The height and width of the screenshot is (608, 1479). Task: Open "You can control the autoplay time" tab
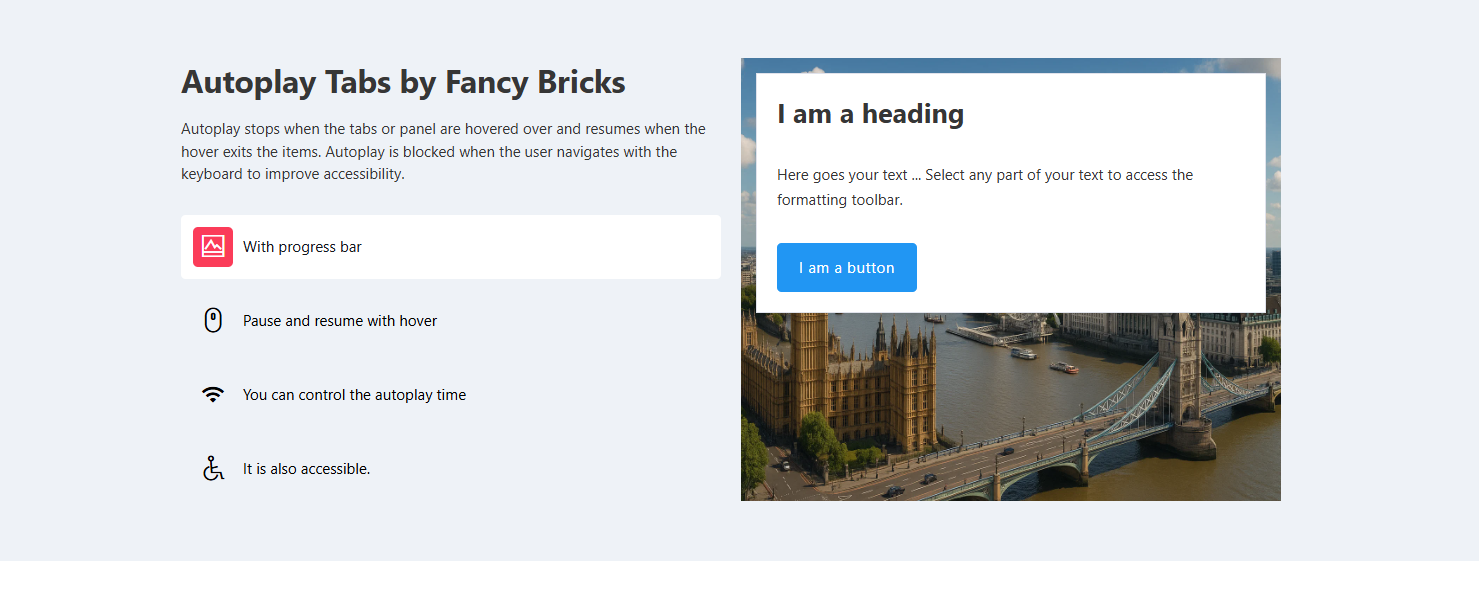coord(354,395)
